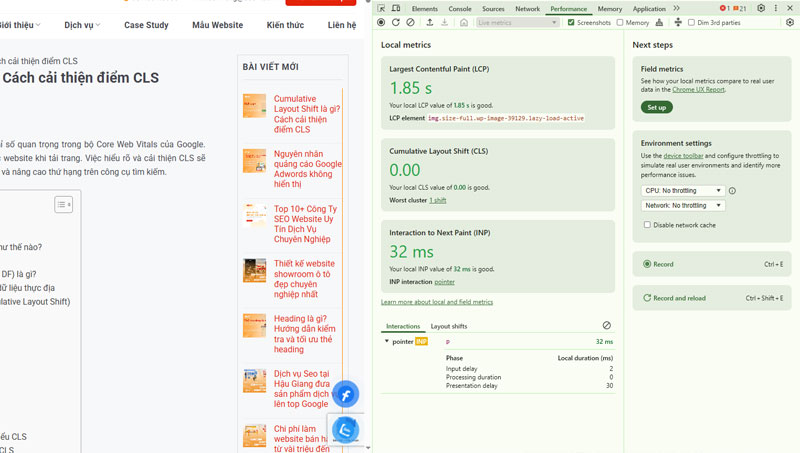
Task: Open Case Study menu item
Action: tap(146, 25)
